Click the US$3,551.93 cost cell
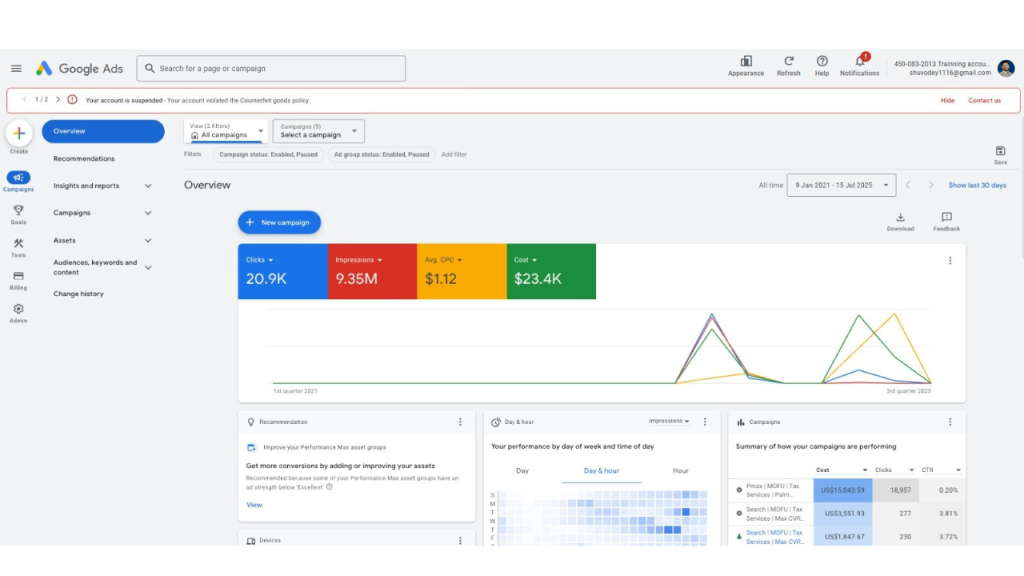Viewport: 1024px width, 576px height. click(842, 514)
